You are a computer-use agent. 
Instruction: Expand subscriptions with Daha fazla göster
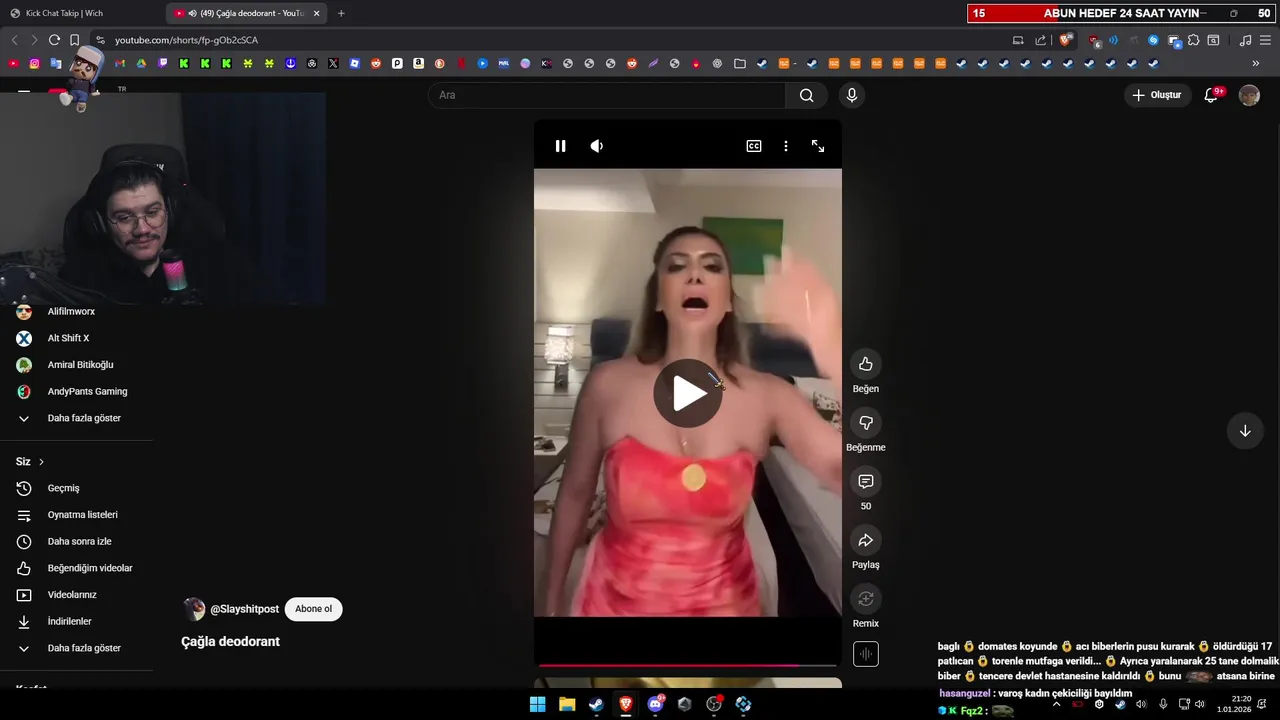pyautogui.click(x=84, y=418)
